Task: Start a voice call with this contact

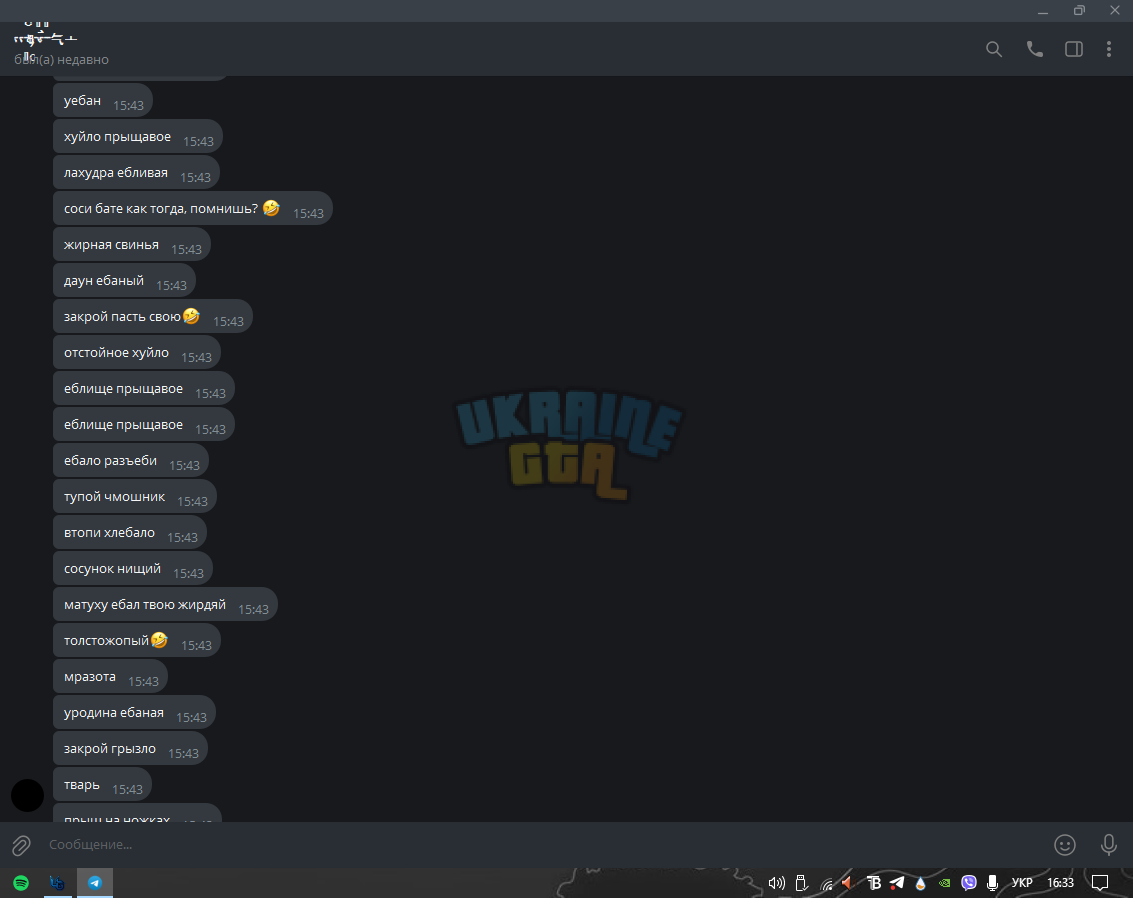Action: tap(1035, 49)
